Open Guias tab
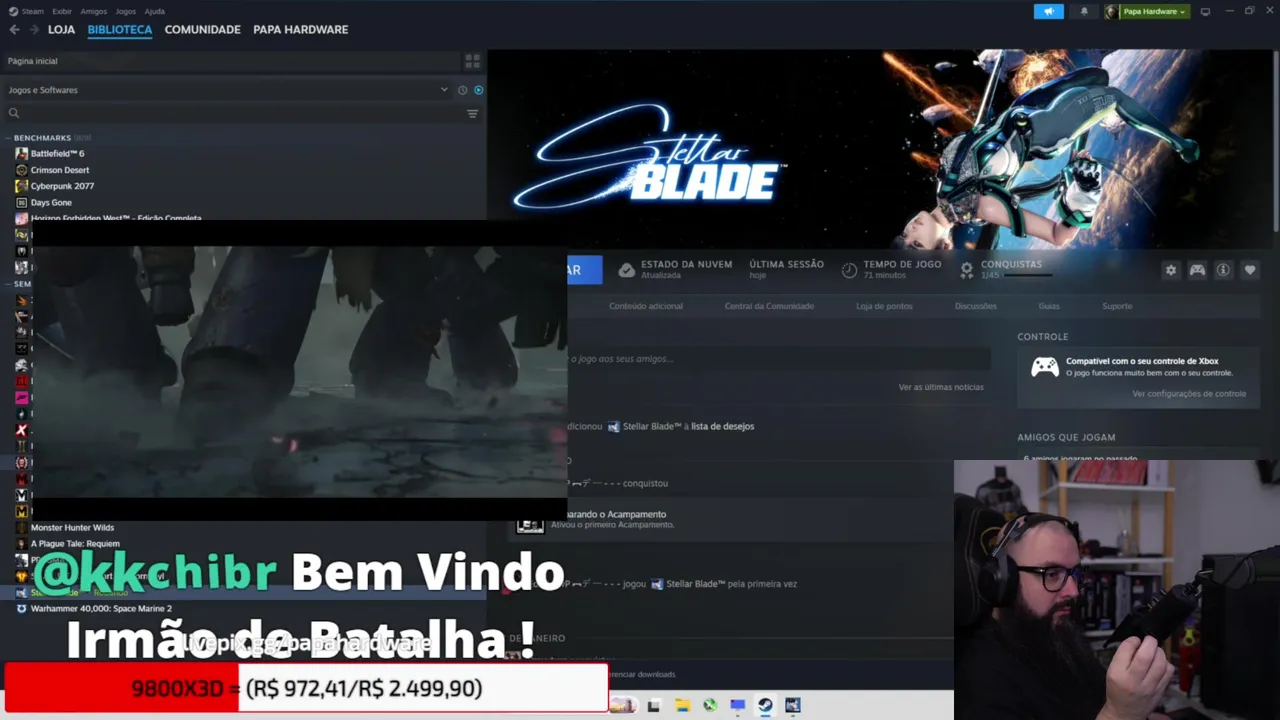Viewport: 1280px width, 720px height. click(x=1049, y=306)
